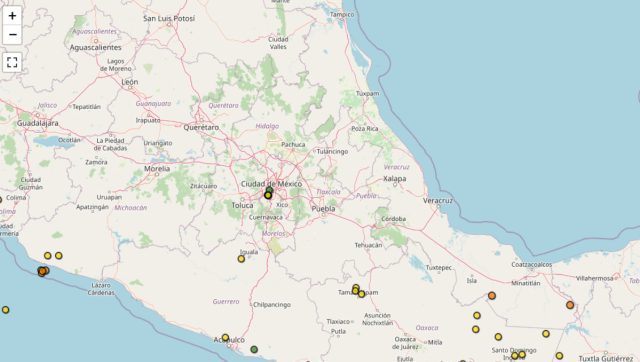Select orange marker southwest of Minatitlán

click(492, 295)
